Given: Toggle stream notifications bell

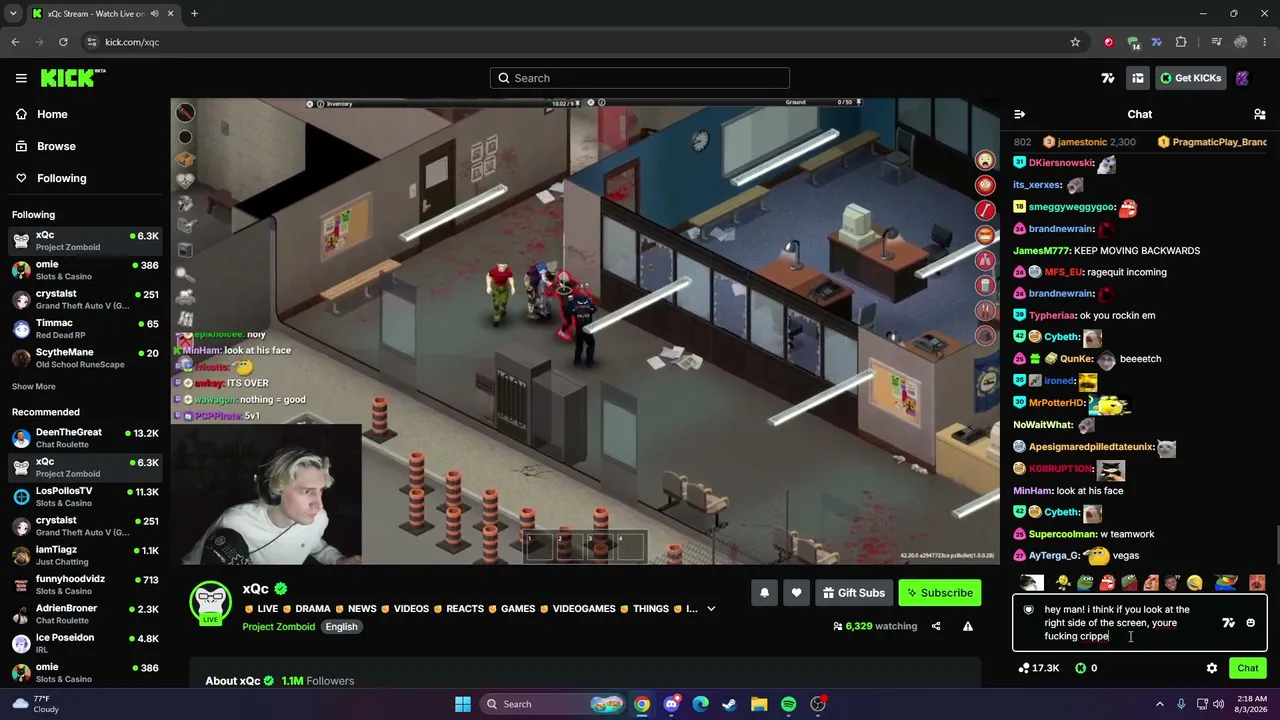Looking at the screenshot, I should [x=764, y=593].
